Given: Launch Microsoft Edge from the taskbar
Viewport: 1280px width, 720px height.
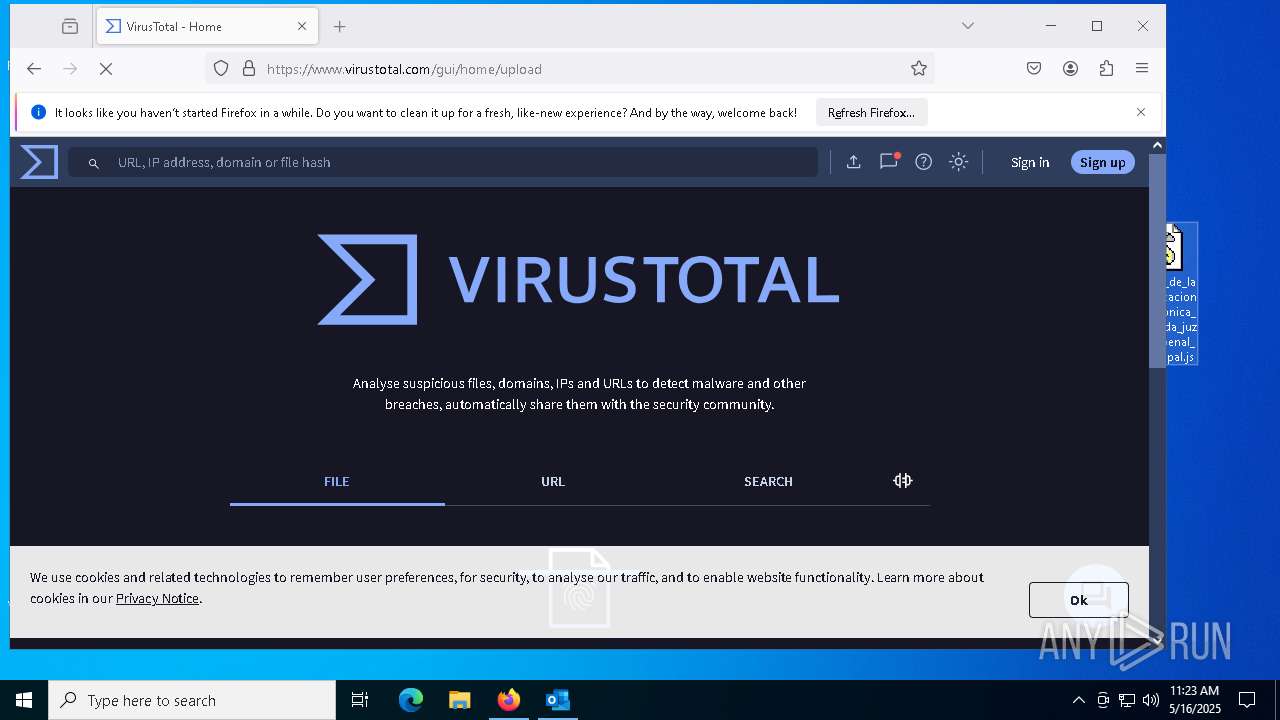Looking at the screenshot, I should click(411, 700).
